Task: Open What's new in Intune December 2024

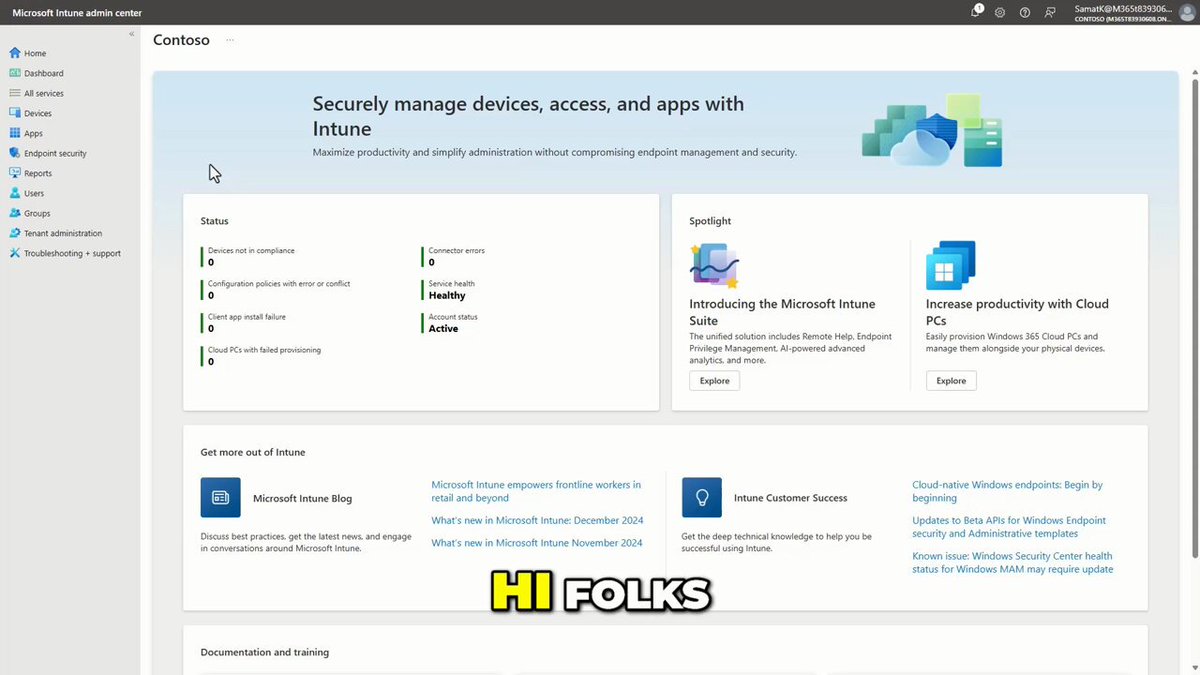Action: pyautogui.click(x=537, y=520)
